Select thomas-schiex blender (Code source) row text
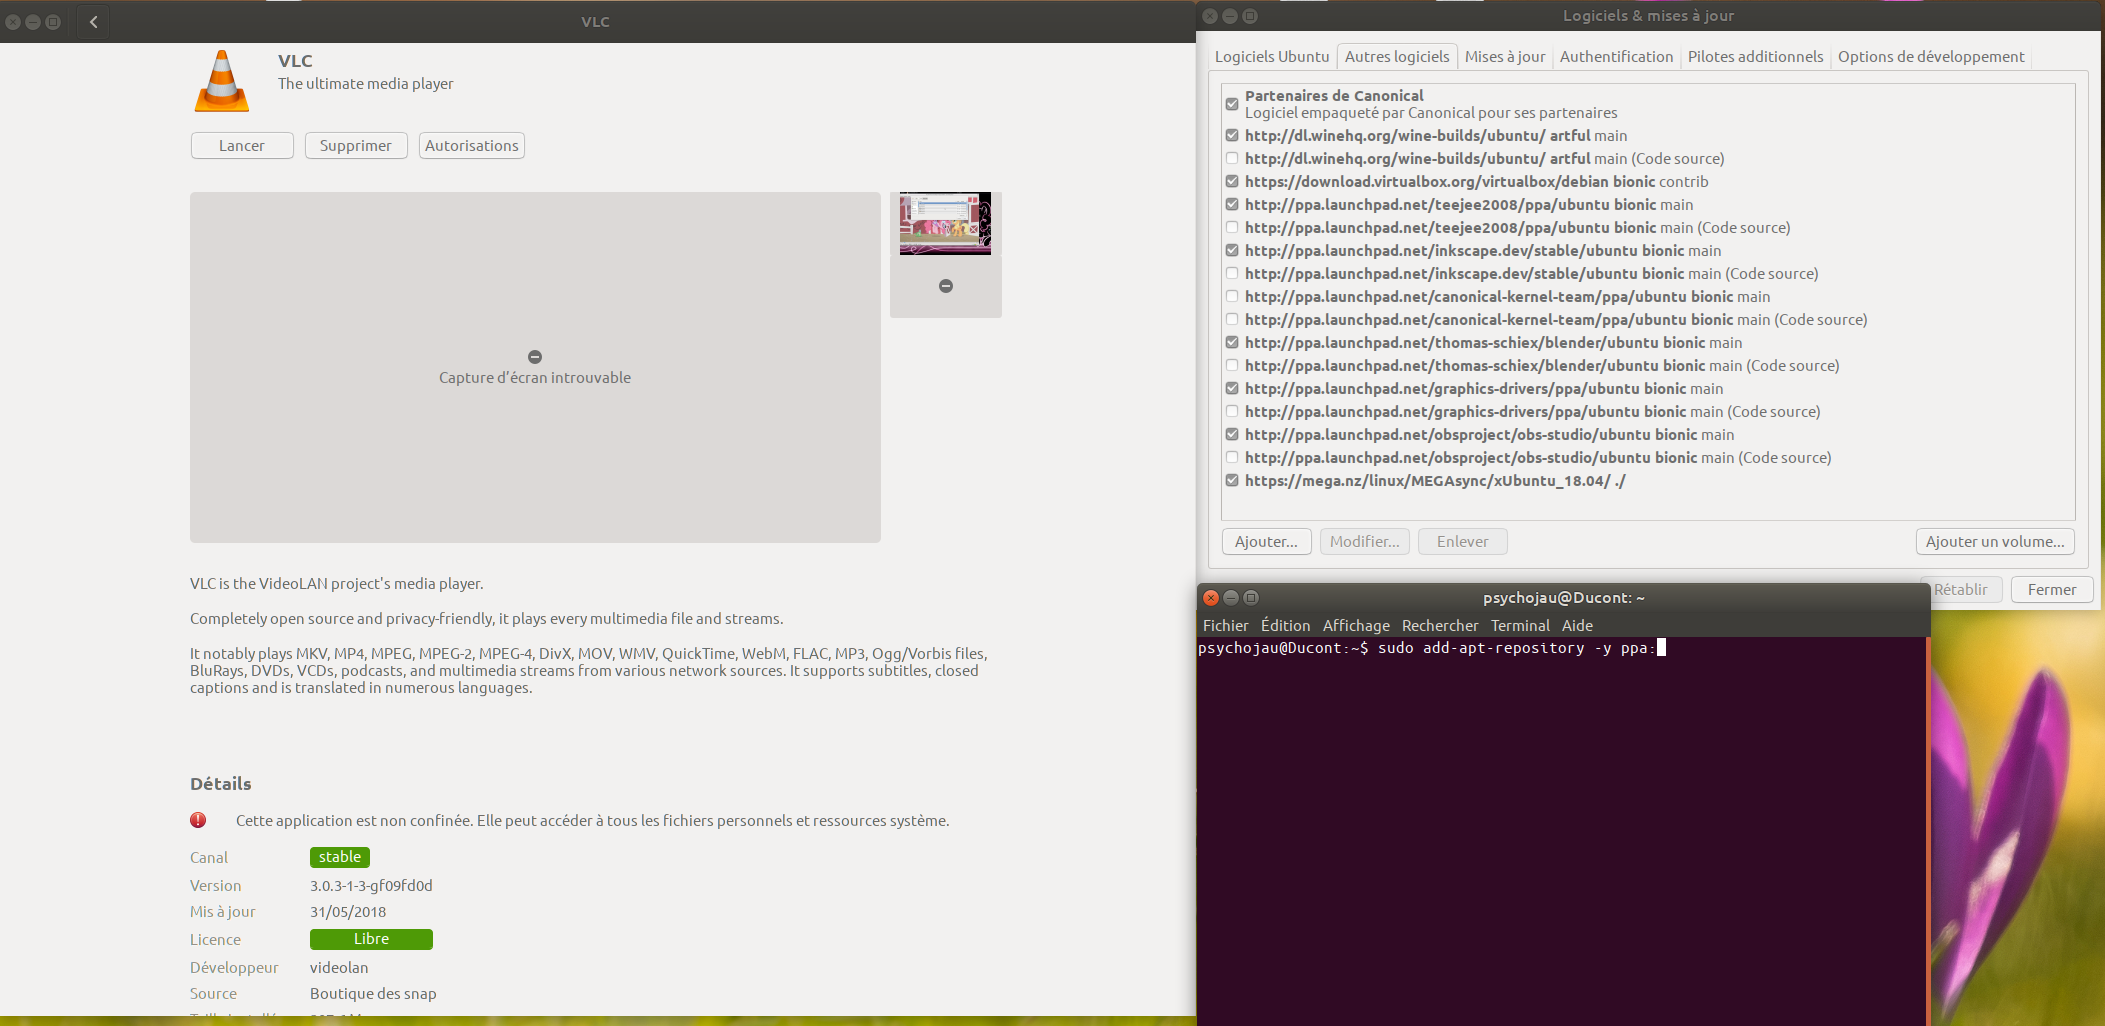The width and height of the screenshot is (2105, 1026). click(x=1542, y=365)
